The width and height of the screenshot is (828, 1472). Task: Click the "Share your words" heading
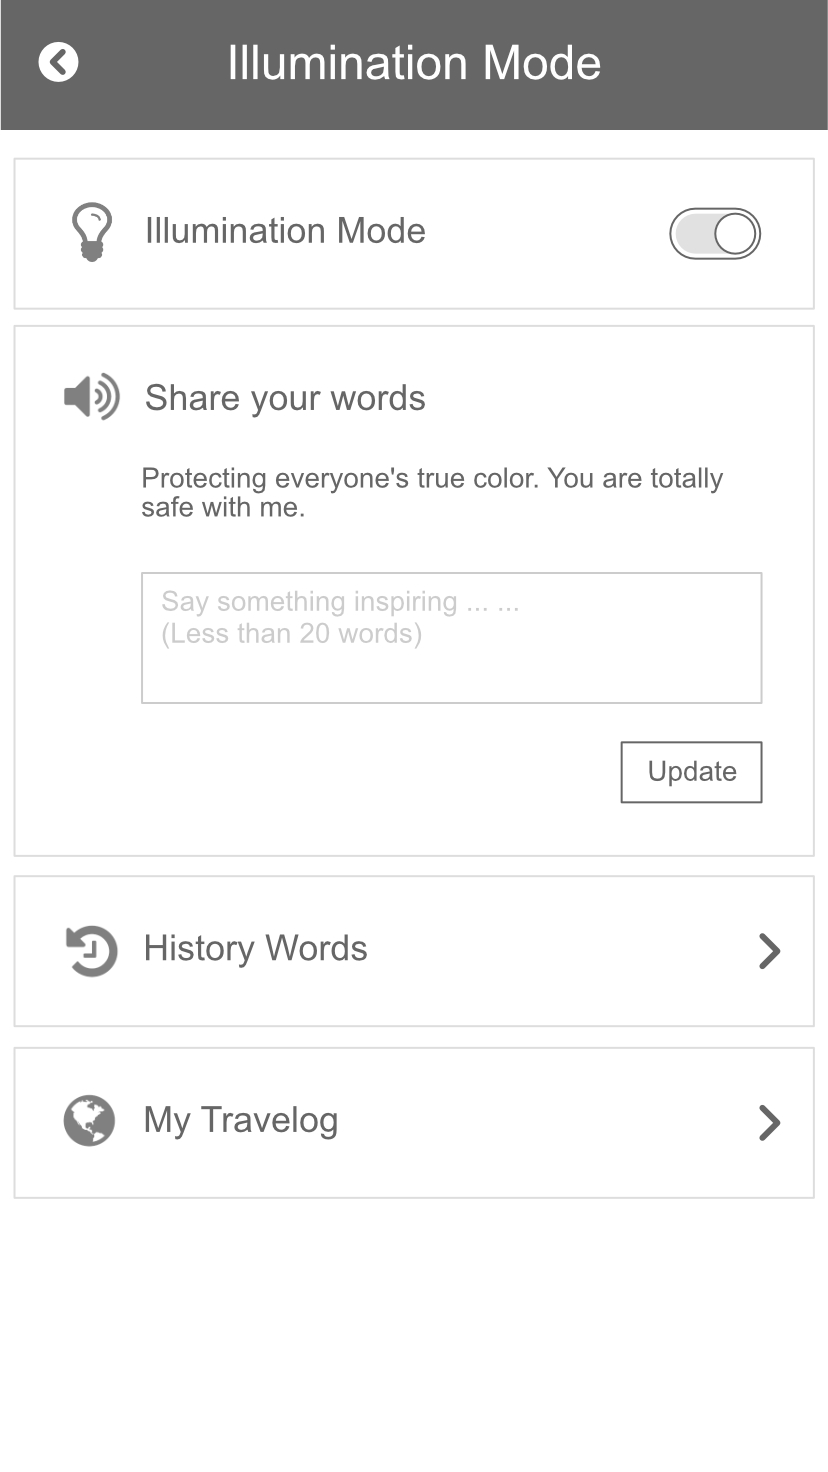tap(285, 398)
